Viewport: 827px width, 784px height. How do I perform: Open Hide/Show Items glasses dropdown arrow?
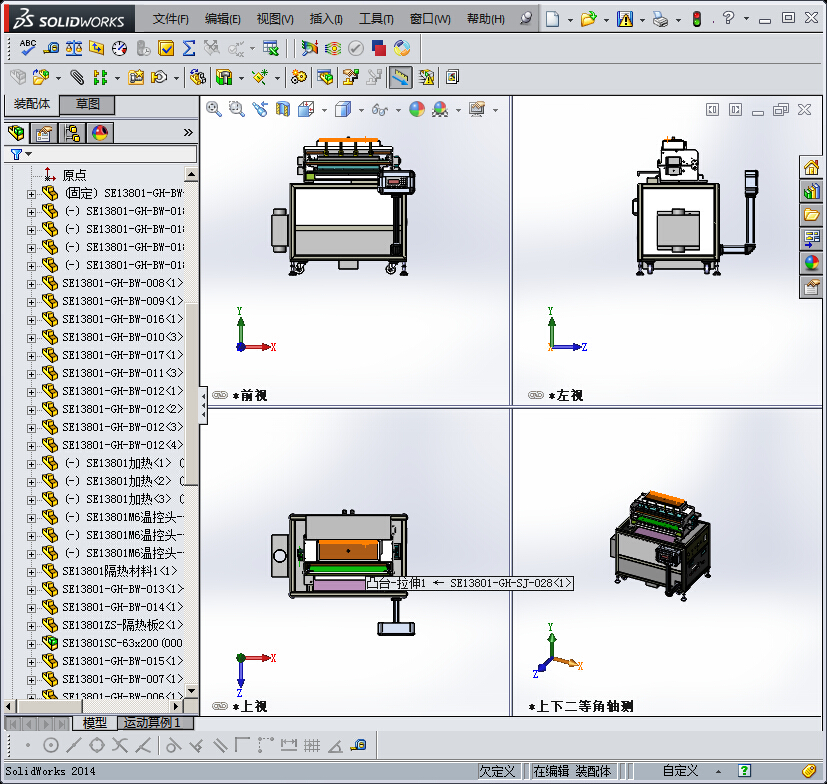[x=398, y=110]
